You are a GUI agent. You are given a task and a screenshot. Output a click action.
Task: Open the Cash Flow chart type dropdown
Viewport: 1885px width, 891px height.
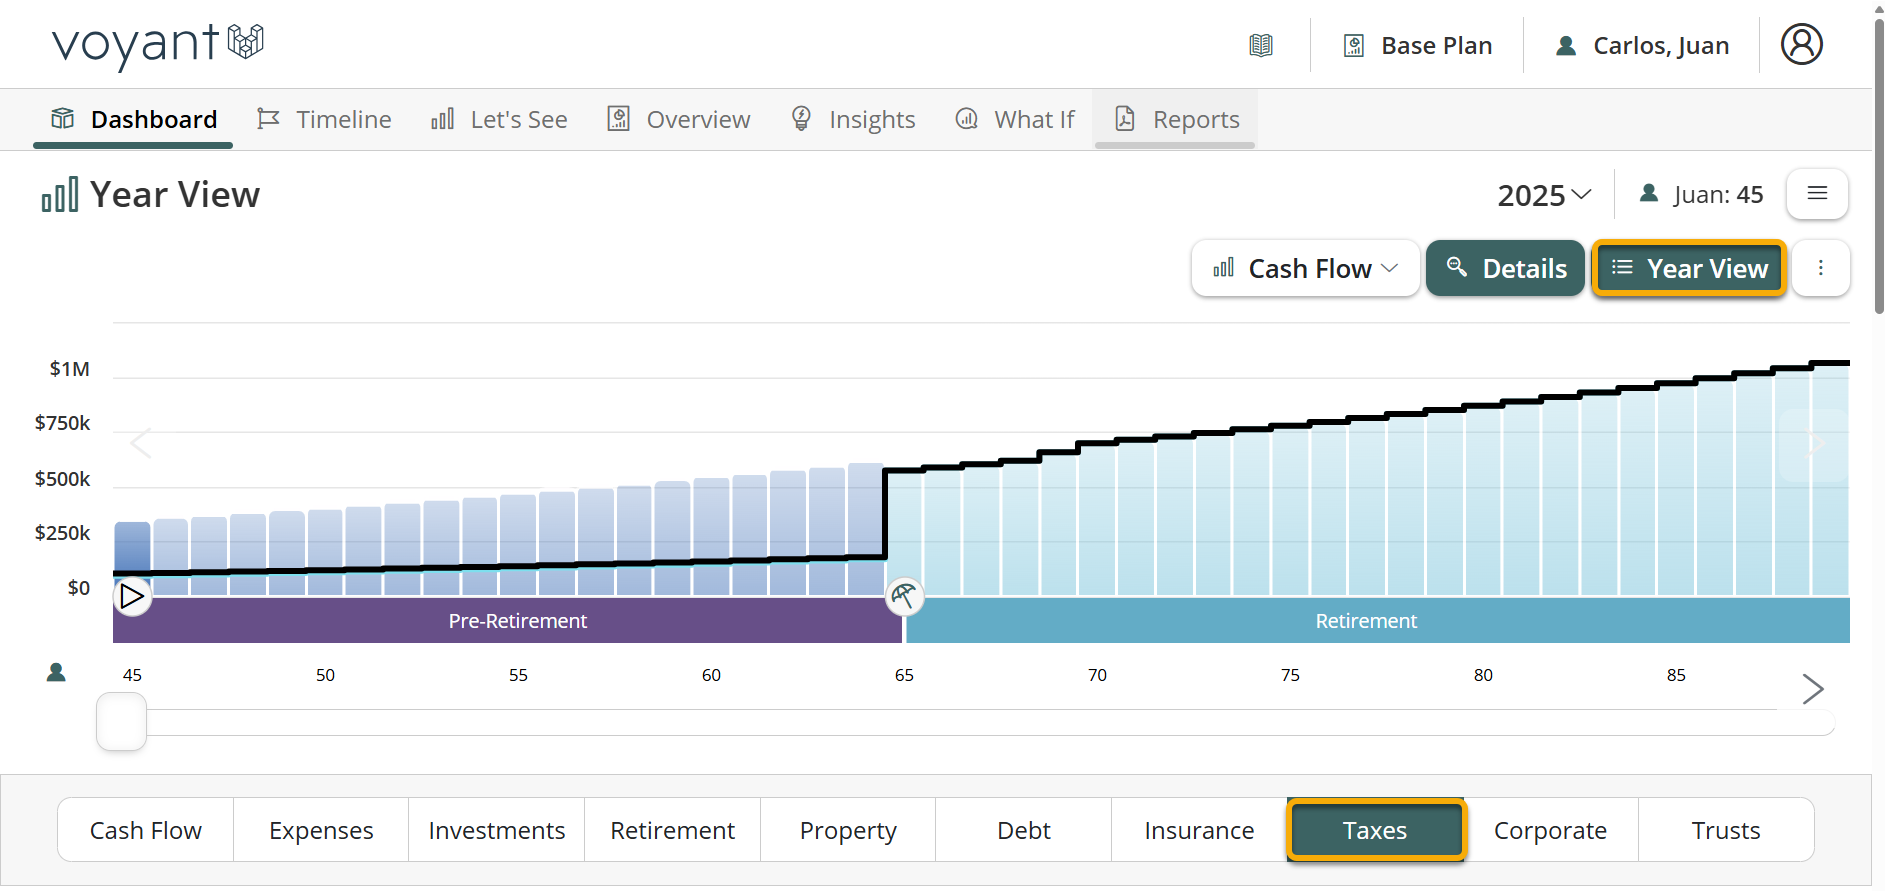1305,268
